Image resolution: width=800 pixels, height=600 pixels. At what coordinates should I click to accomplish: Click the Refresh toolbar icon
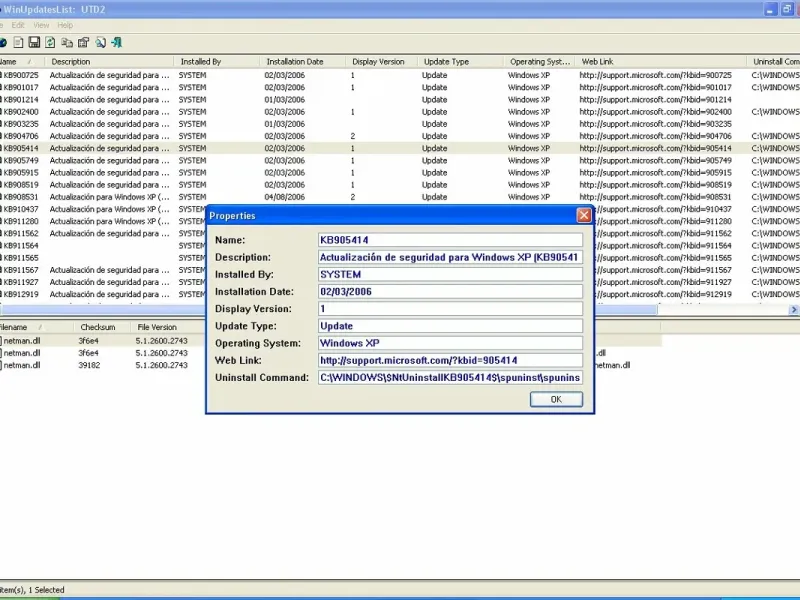tap(50, 43)
